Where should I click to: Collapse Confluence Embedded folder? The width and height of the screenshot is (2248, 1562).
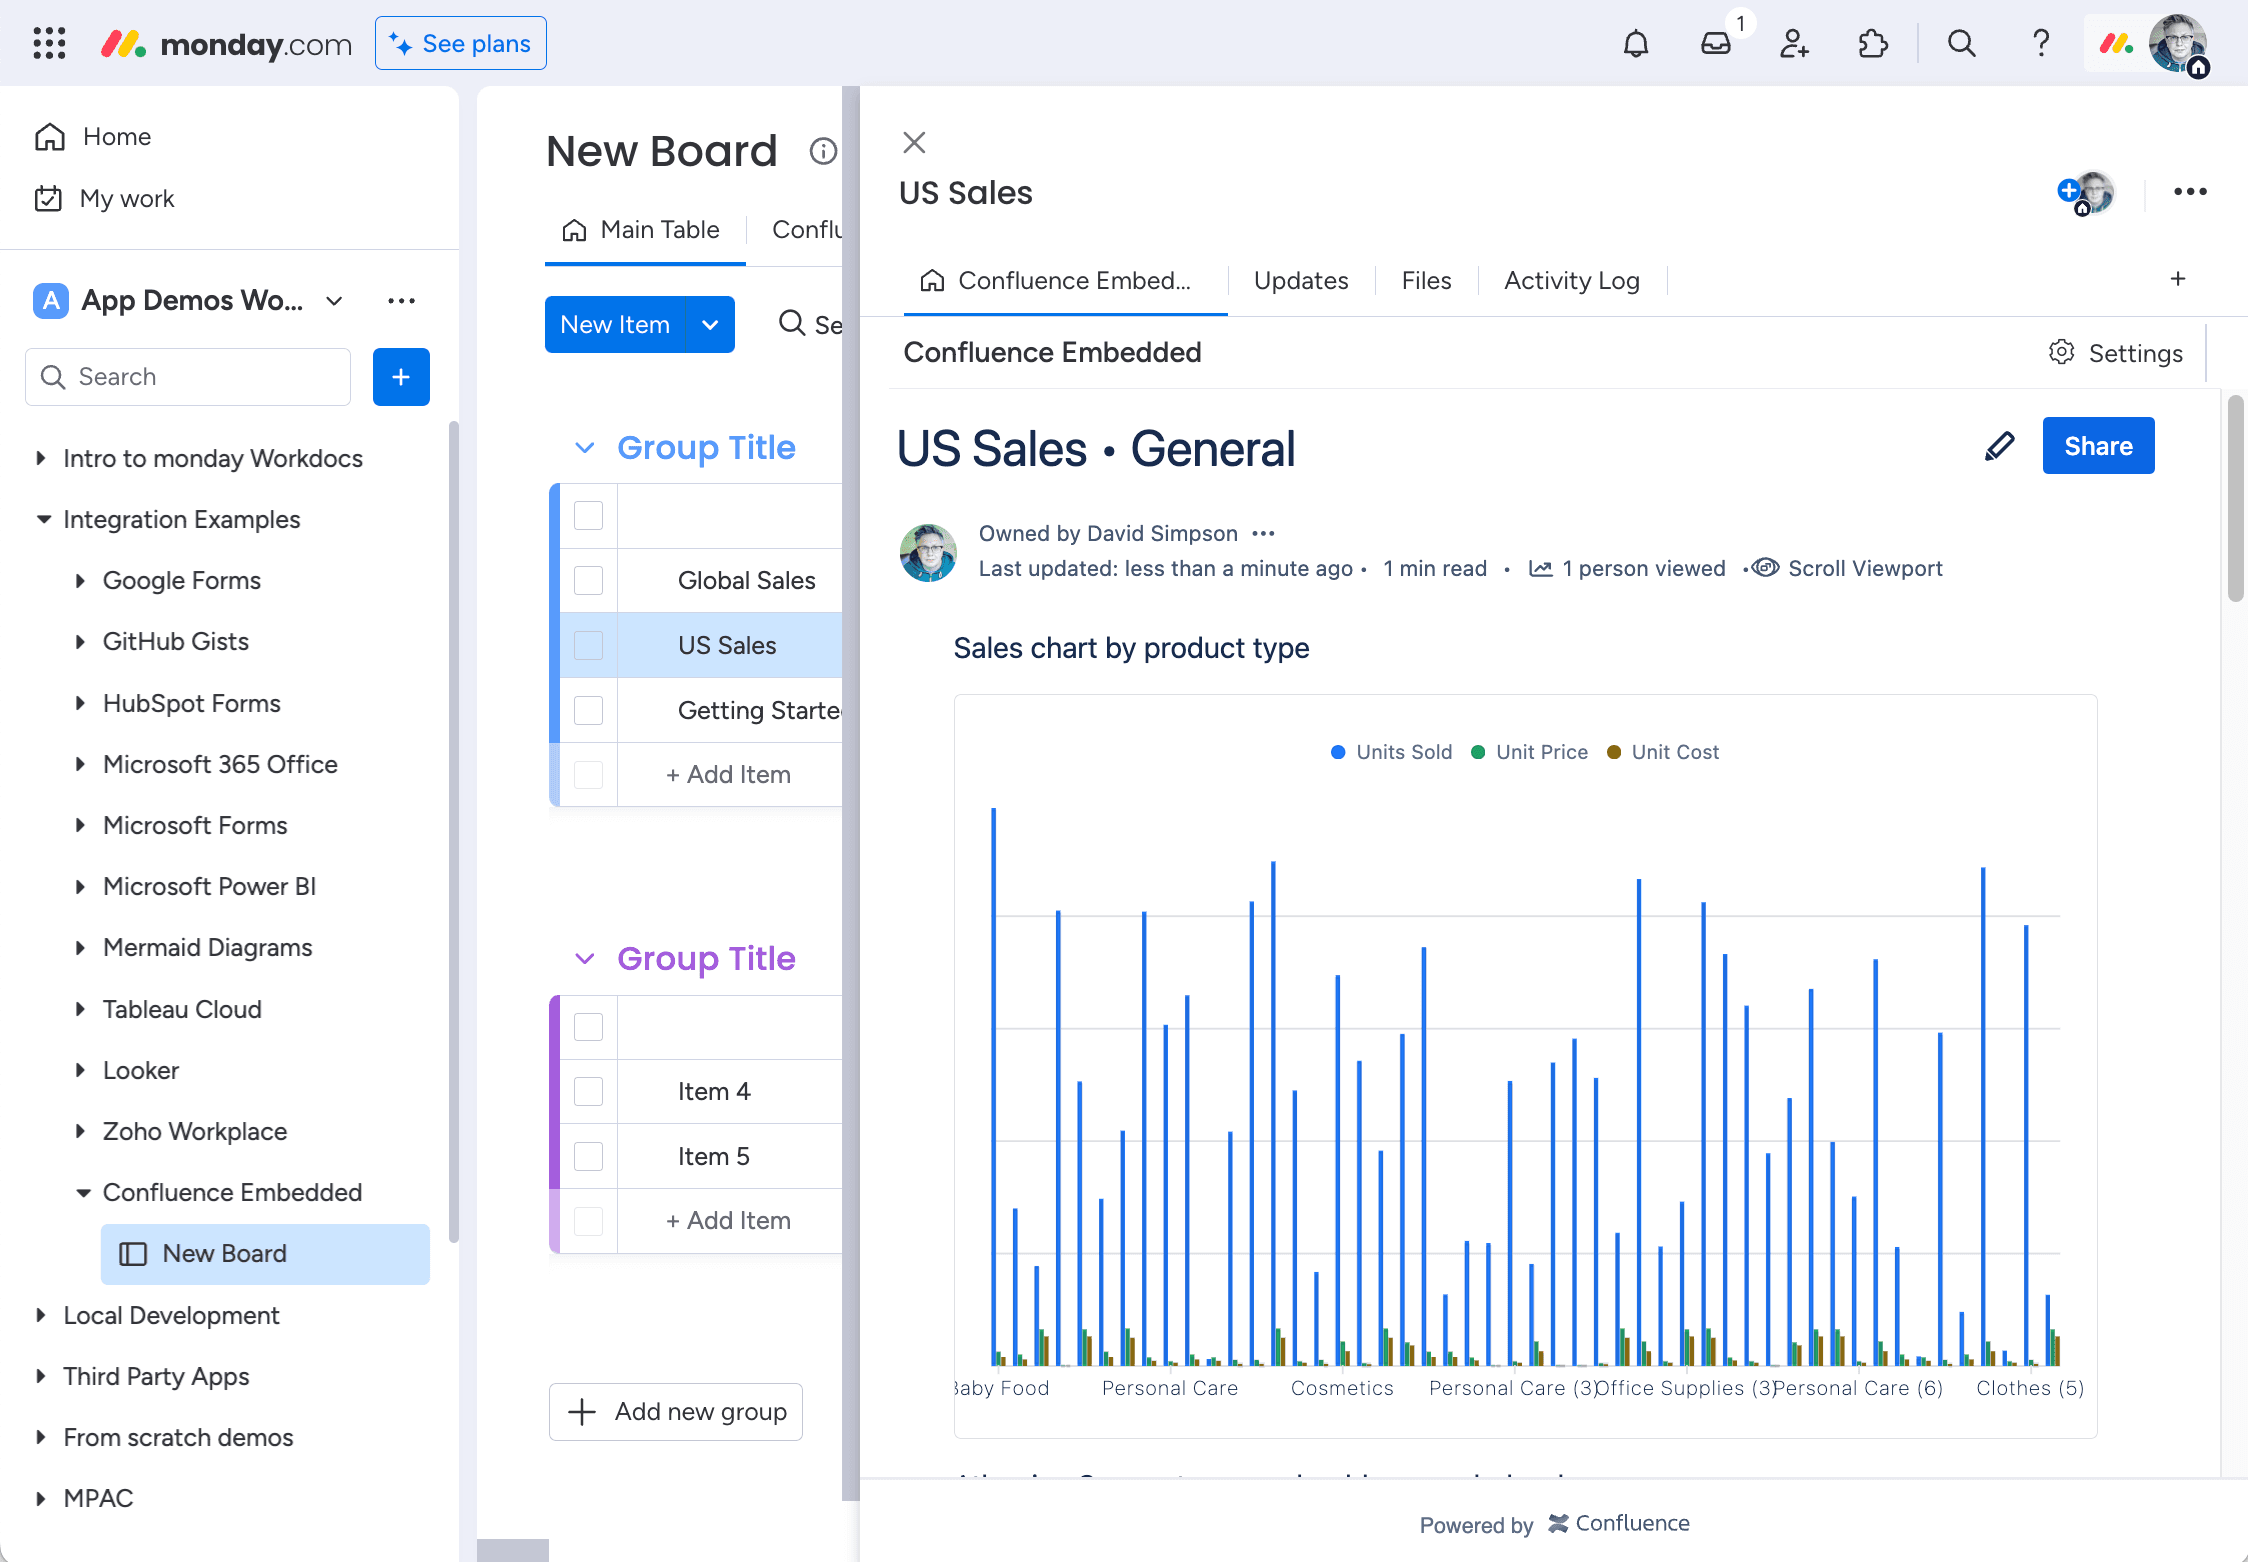coord(83,1192)
